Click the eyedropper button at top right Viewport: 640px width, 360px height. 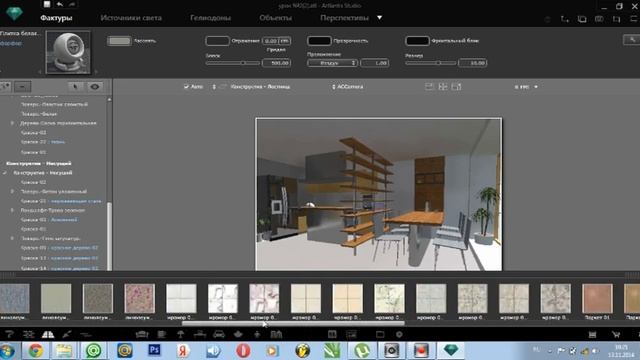coord(632,40)
